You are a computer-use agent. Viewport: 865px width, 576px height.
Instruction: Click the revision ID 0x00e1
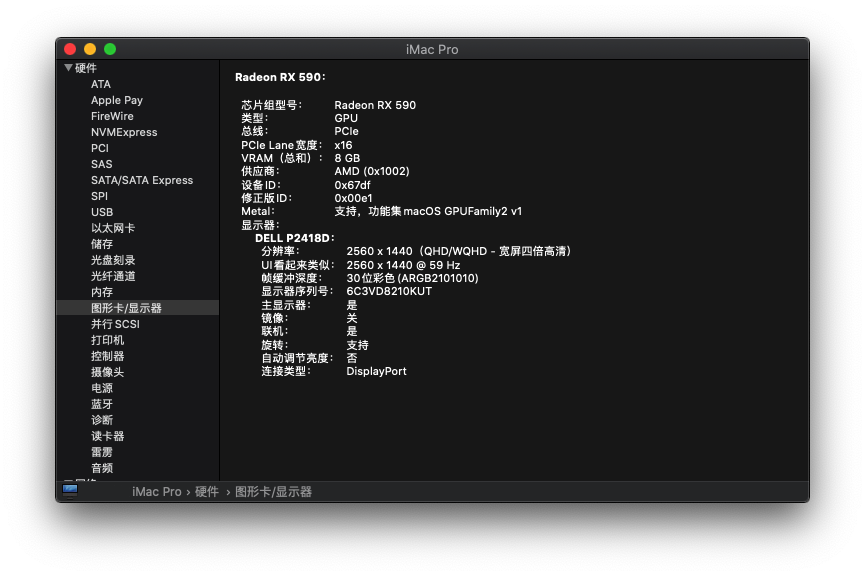tap(353, 199)
